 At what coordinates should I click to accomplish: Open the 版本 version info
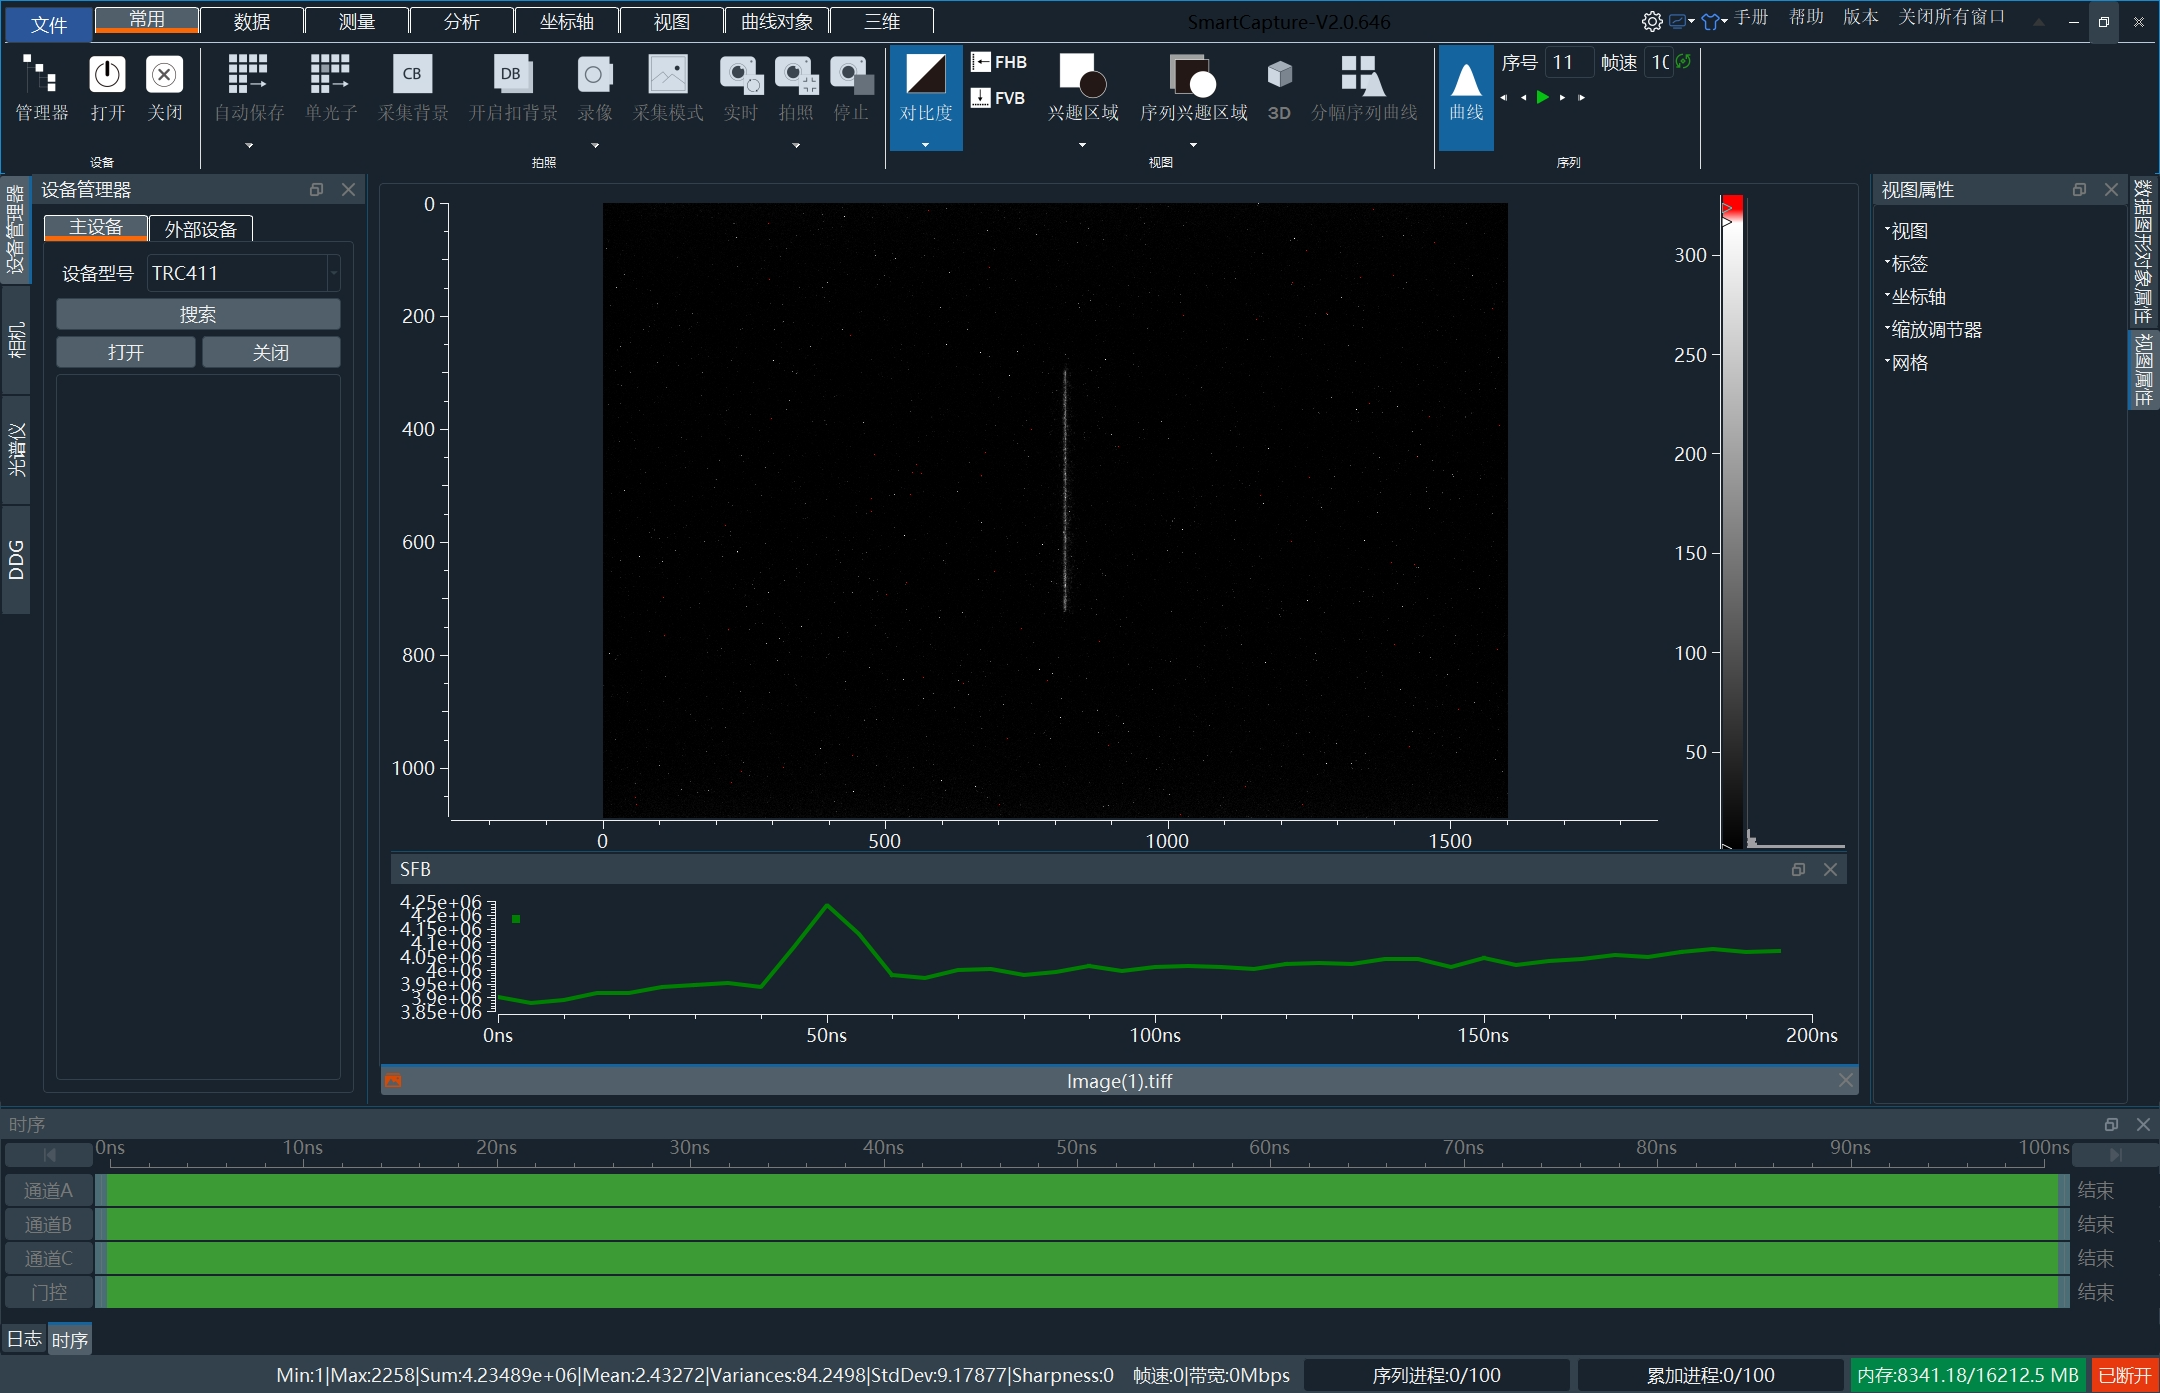[1861, 17]
